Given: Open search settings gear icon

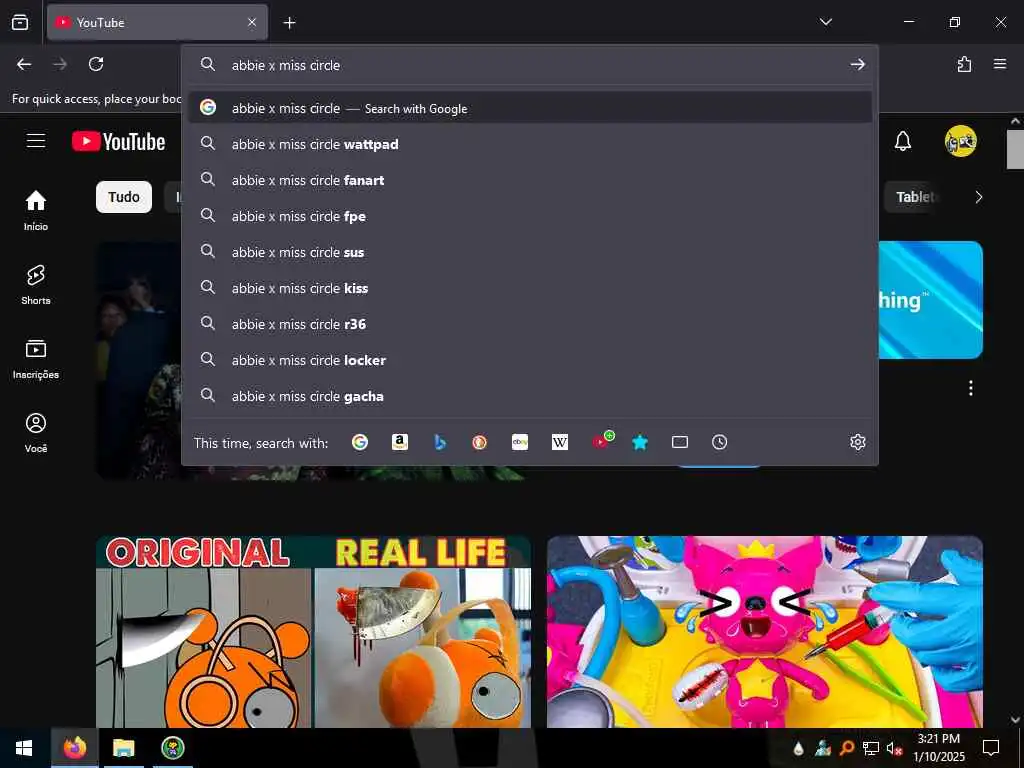Looking at the screenshot, I should click(857, 442).
